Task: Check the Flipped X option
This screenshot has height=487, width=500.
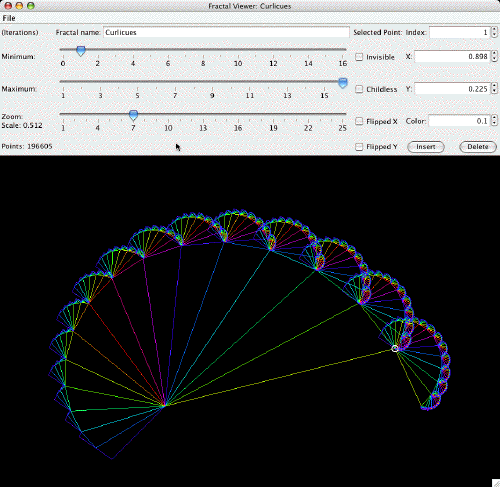Action: click(x=359, y=121)
